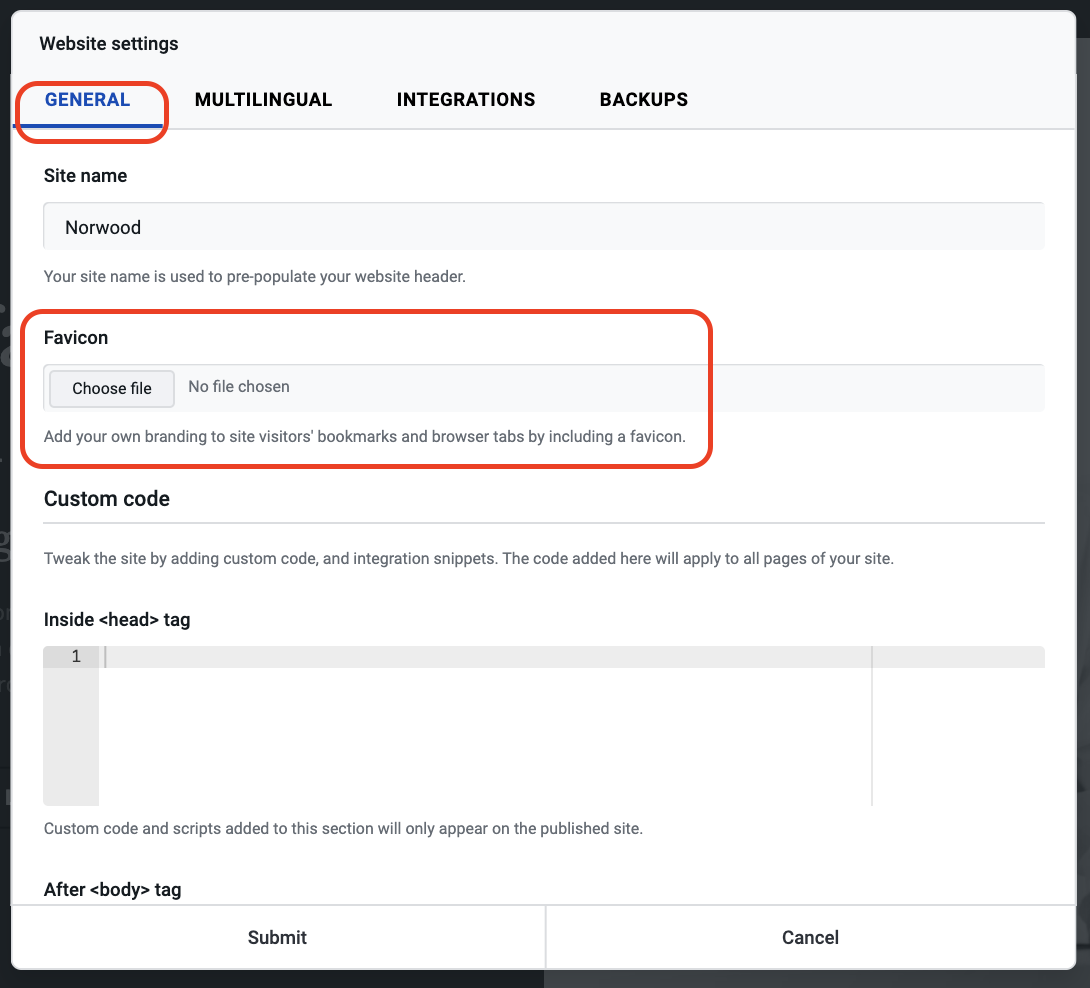Viewport: 1090px width, 988px height.
Task: Cancel the website settings dialog
Action: click(811, 937)
